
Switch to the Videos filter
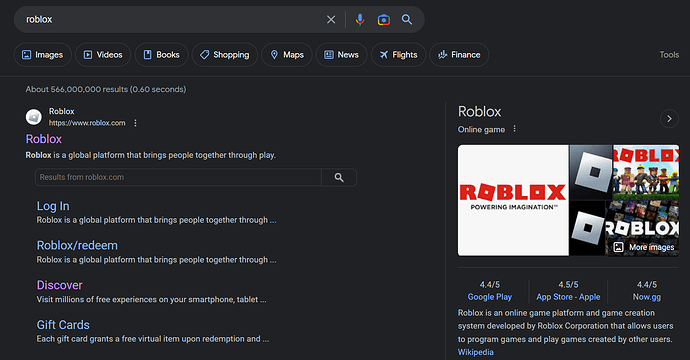103,55
